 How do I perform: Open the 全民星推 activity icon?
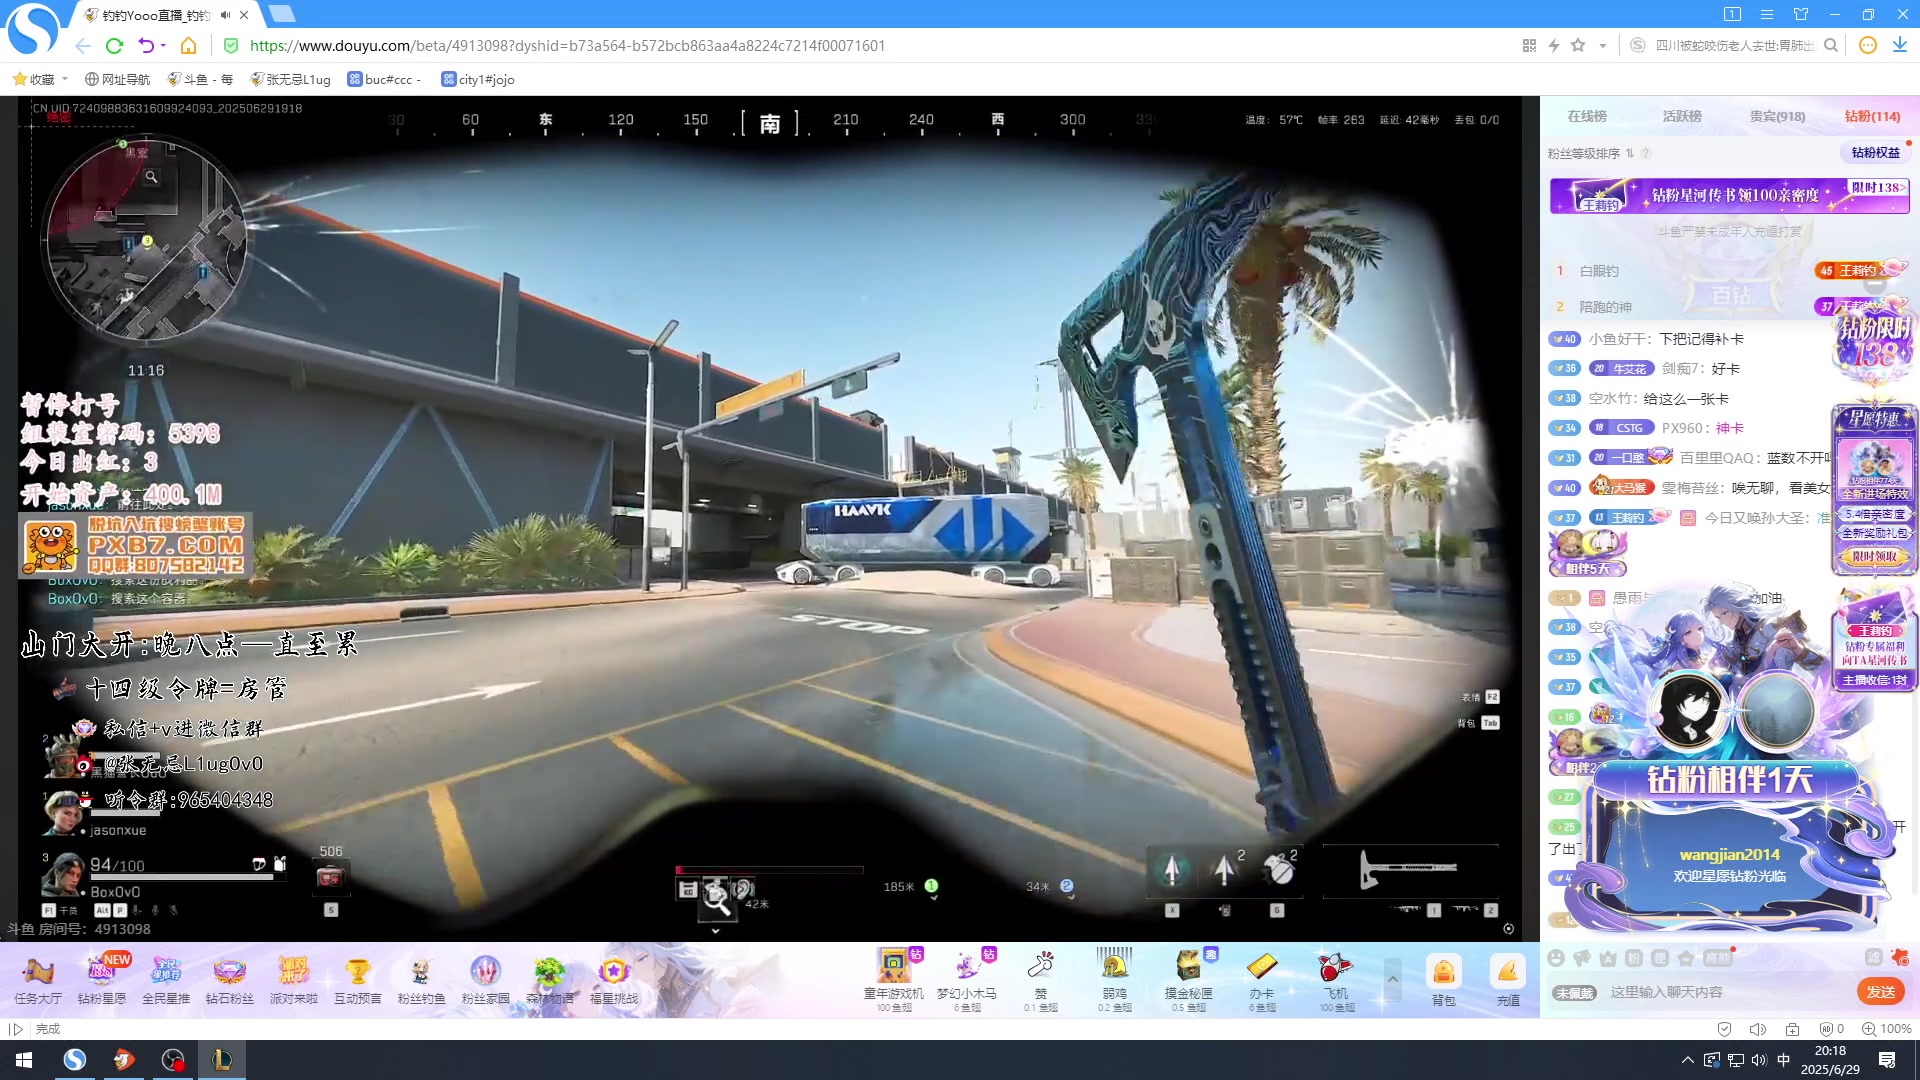point(166,979)
